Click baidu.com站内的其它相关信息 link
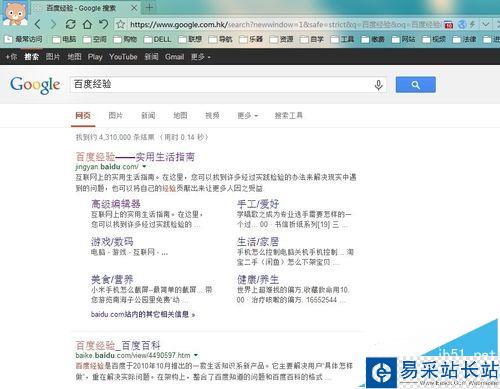This screenshot has width=500, height=389. pos(143,314)
